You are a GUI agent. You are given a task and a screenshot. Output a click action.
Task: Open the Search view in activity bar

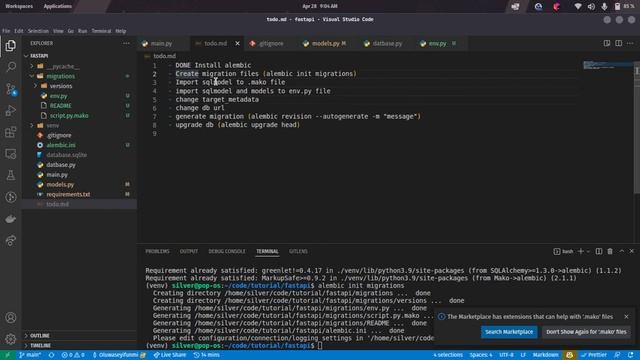pos(11,67)
